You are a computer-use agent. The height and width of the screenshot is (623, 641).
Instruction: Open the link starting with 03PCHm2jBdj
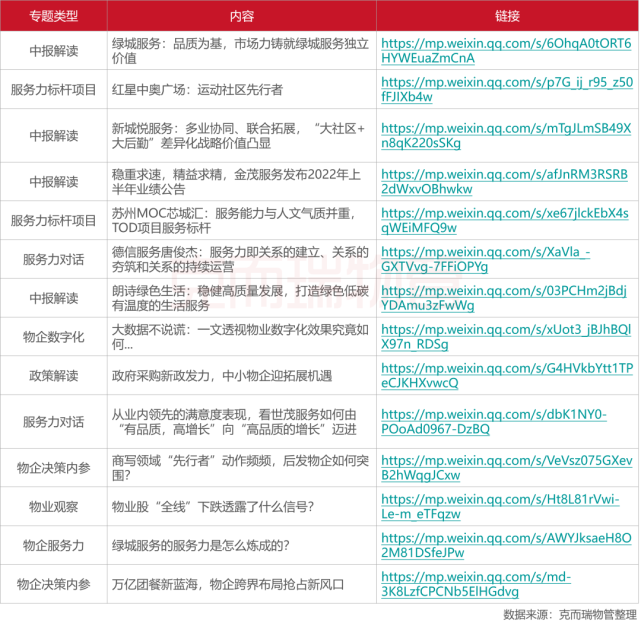pyautogui.click(x=504, y=298)
